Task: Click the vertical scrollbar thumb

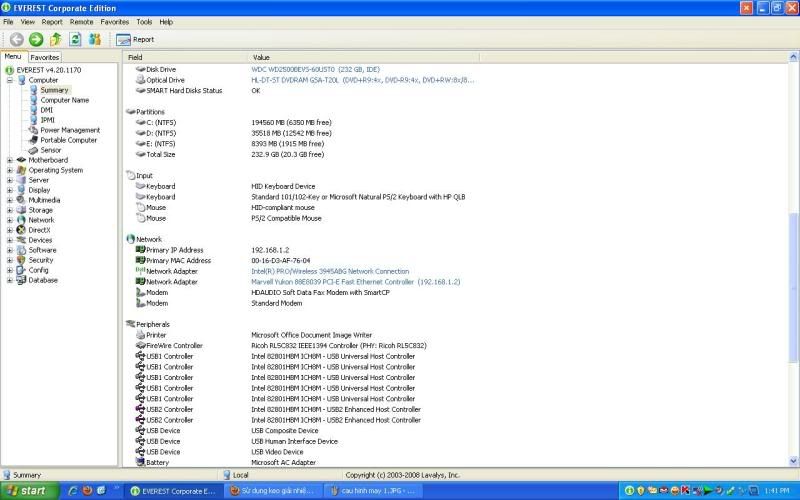Action: pyautogui.click(x=793, y=288)
